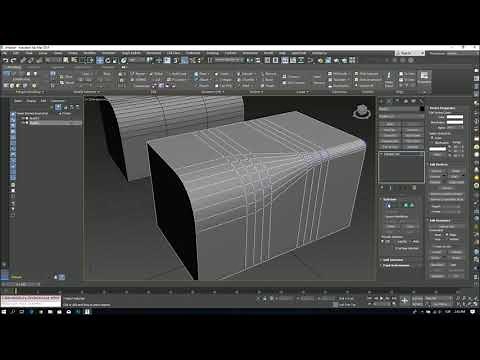Open the Curve Editor from the toolbar
The width and height of the screenshot is (480, 360).
293,60
